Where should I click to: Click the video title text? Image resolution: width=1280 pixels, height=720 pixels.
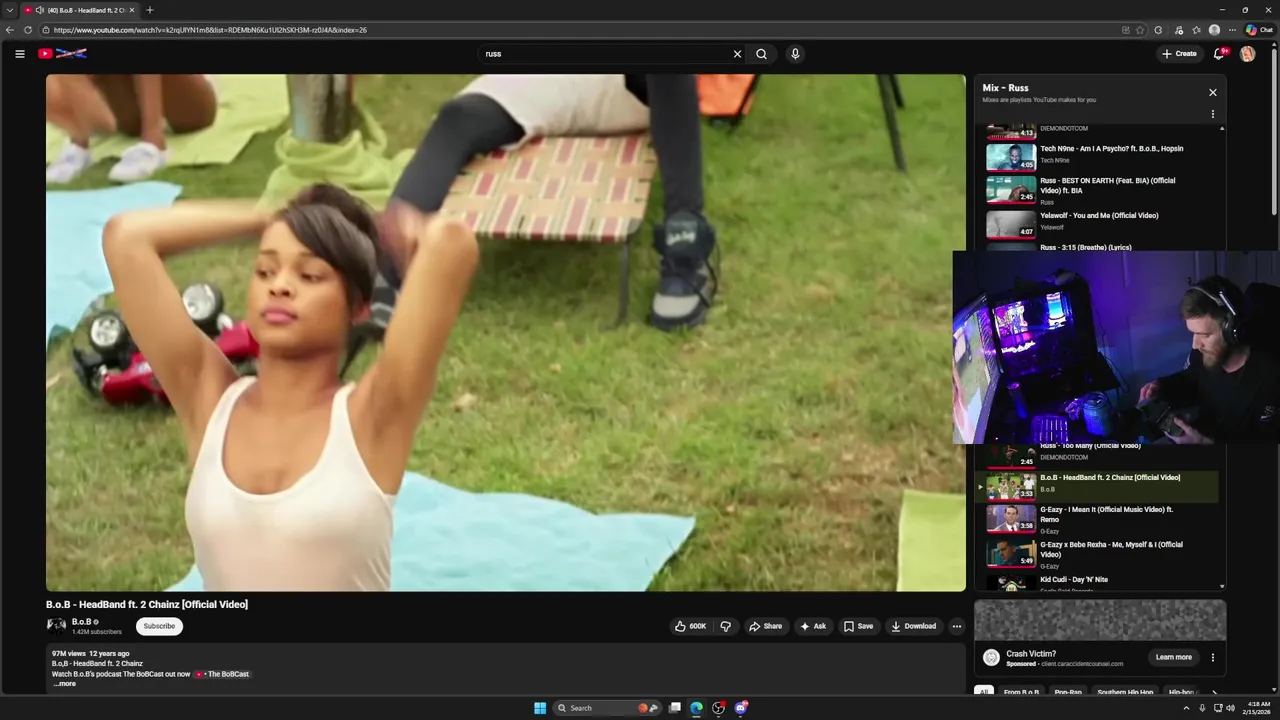[x=147, y=604]
